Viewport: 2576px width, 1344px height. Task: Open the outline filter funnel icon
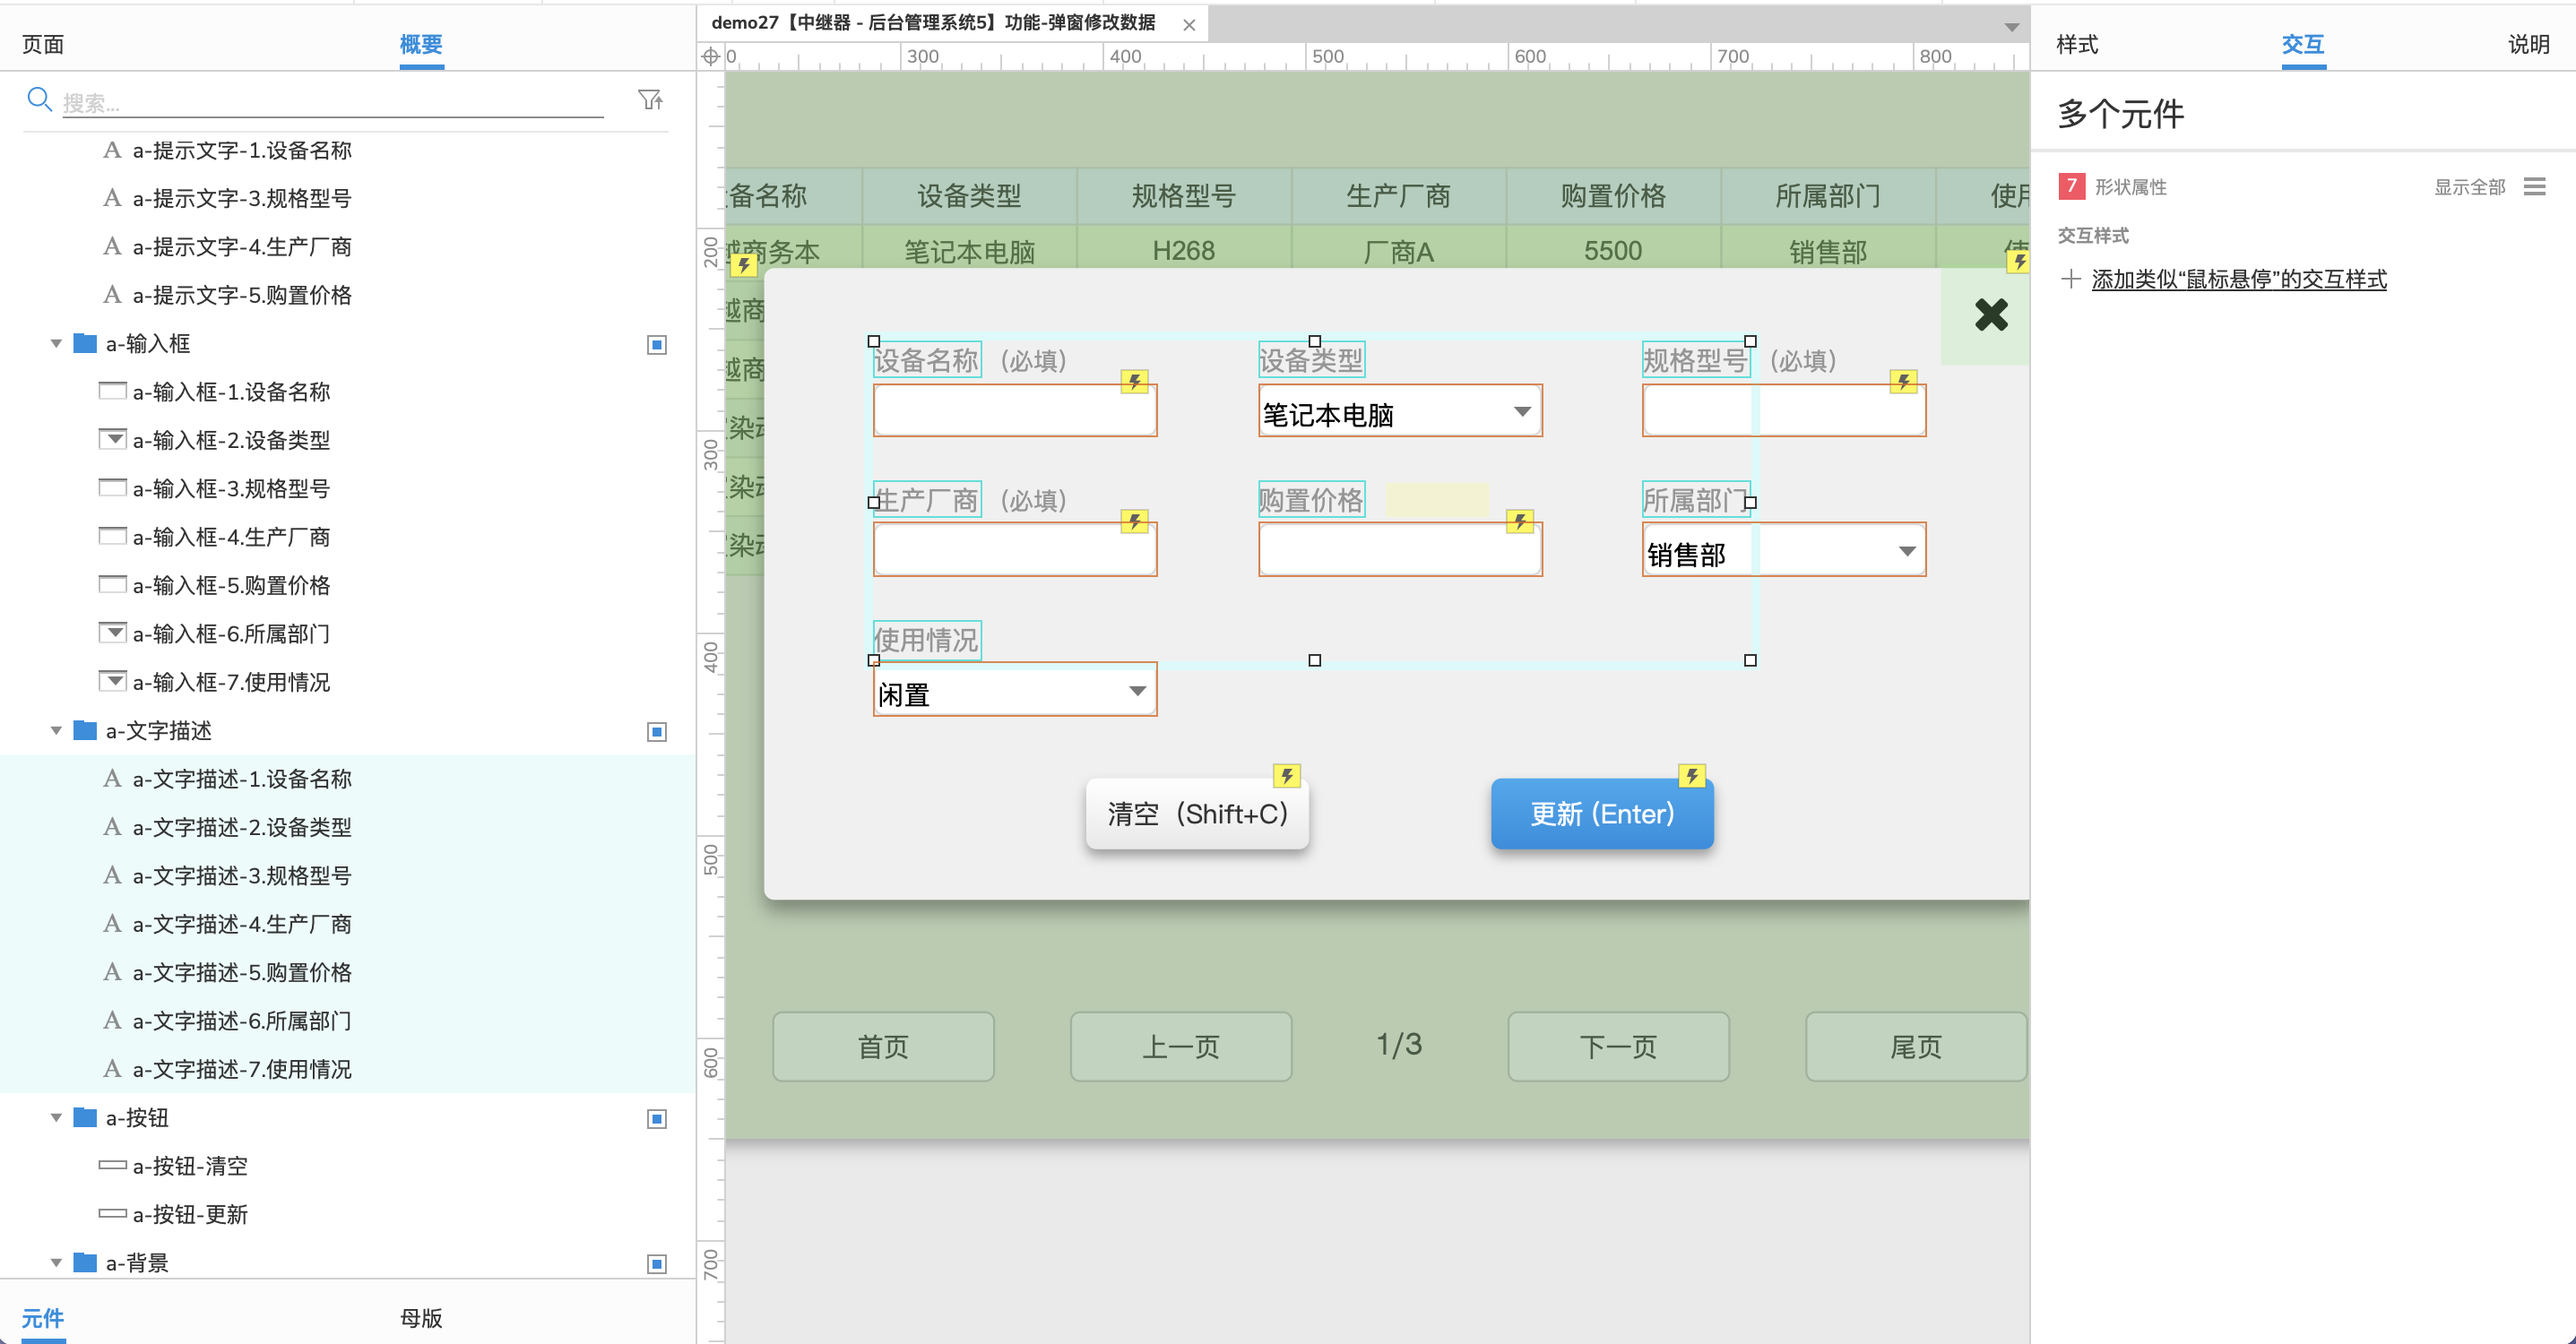(x=651, y=99)
